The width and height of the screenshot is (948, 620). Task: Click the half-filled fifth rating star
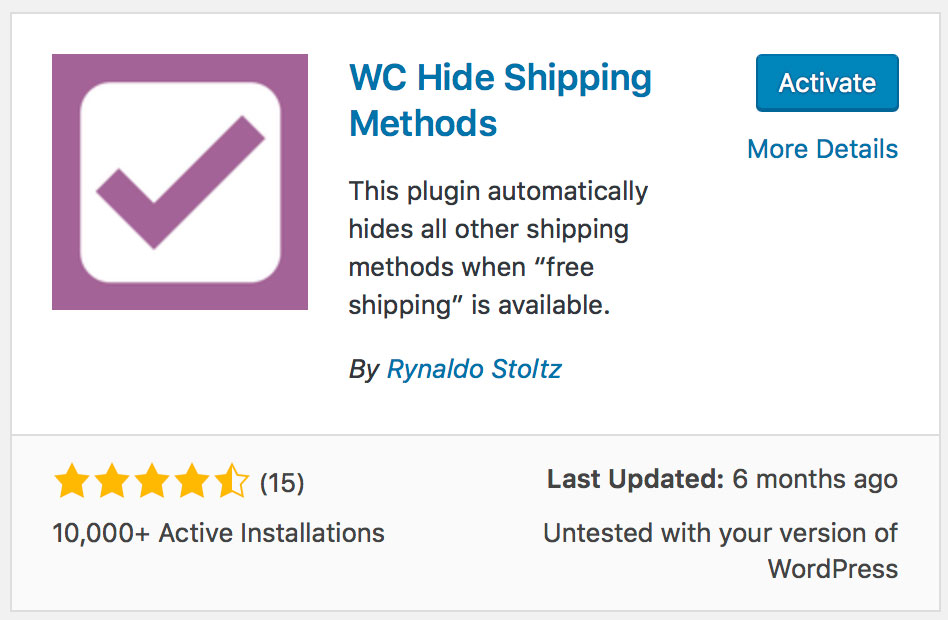(x=231, y=482)
